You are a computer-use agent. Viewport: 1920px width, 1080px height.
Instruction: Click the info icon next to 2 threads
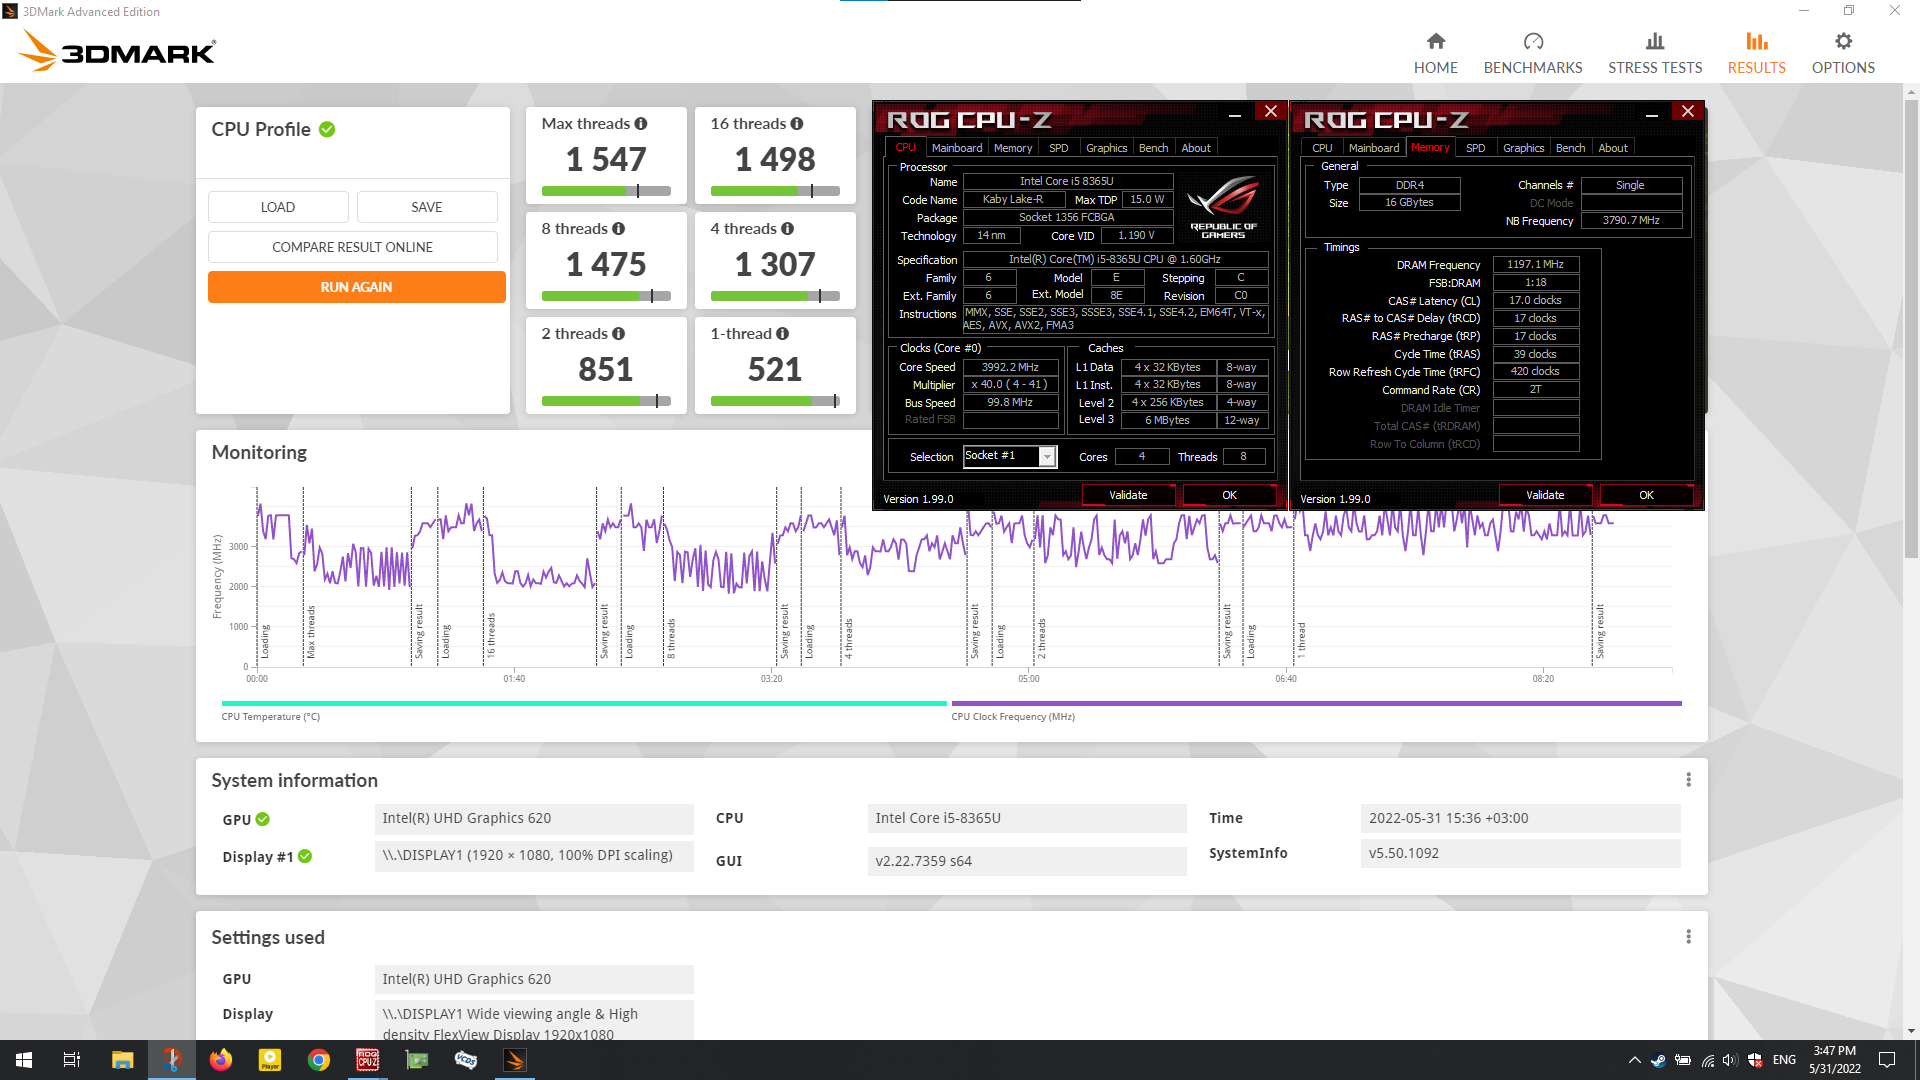click(x=619, y=334)
